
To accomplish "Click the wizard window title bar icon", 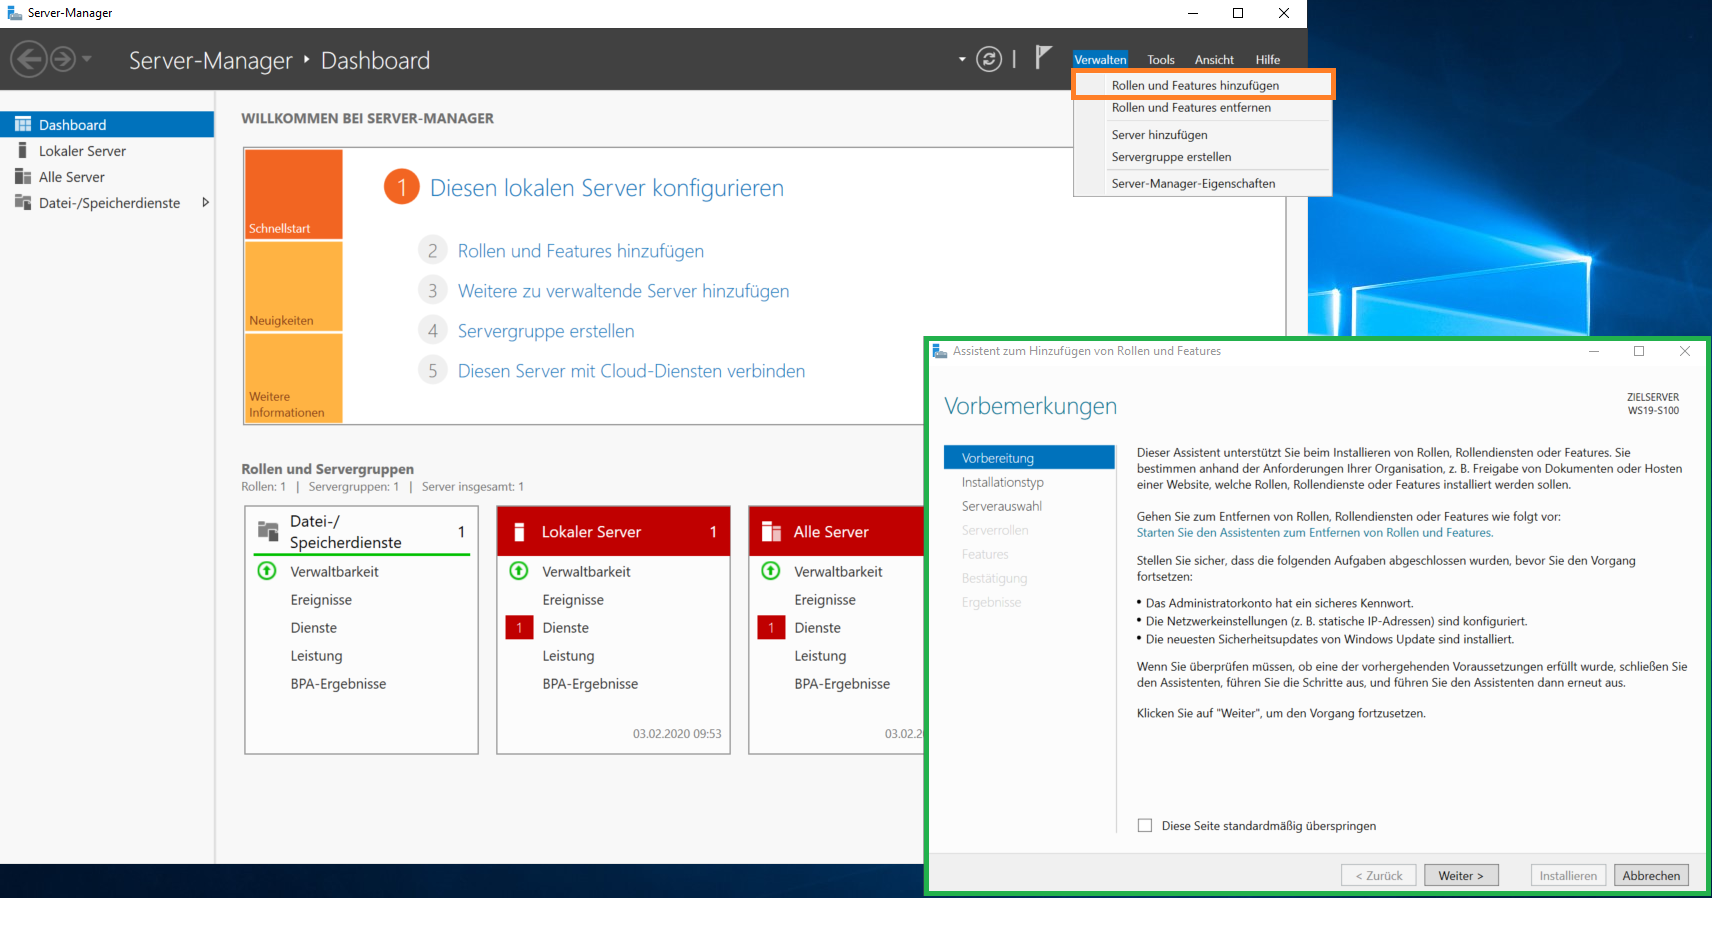I will click(x=940, y=351).
